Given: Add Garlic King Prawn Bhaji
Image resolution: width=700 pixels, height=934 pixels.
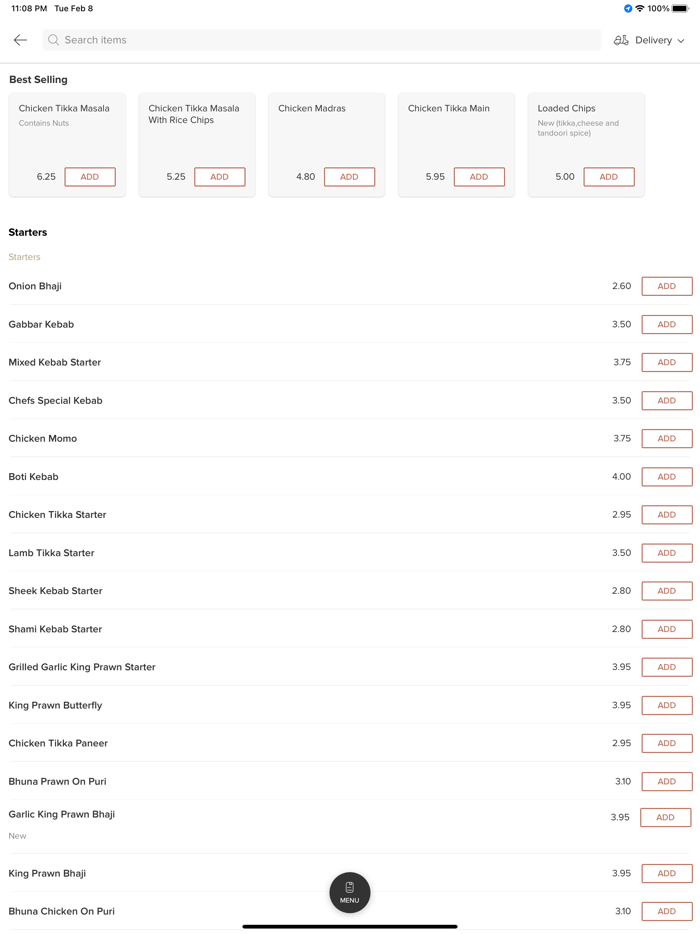Looking at the screenshot, I should point(665,817).
